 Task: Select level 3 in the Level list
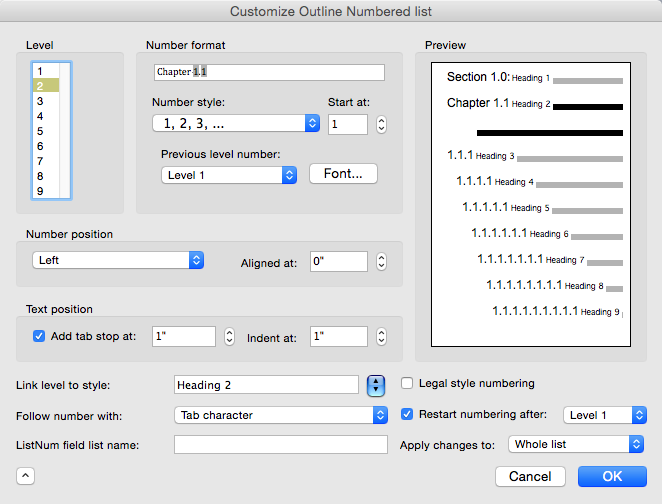tap(46, 101)
